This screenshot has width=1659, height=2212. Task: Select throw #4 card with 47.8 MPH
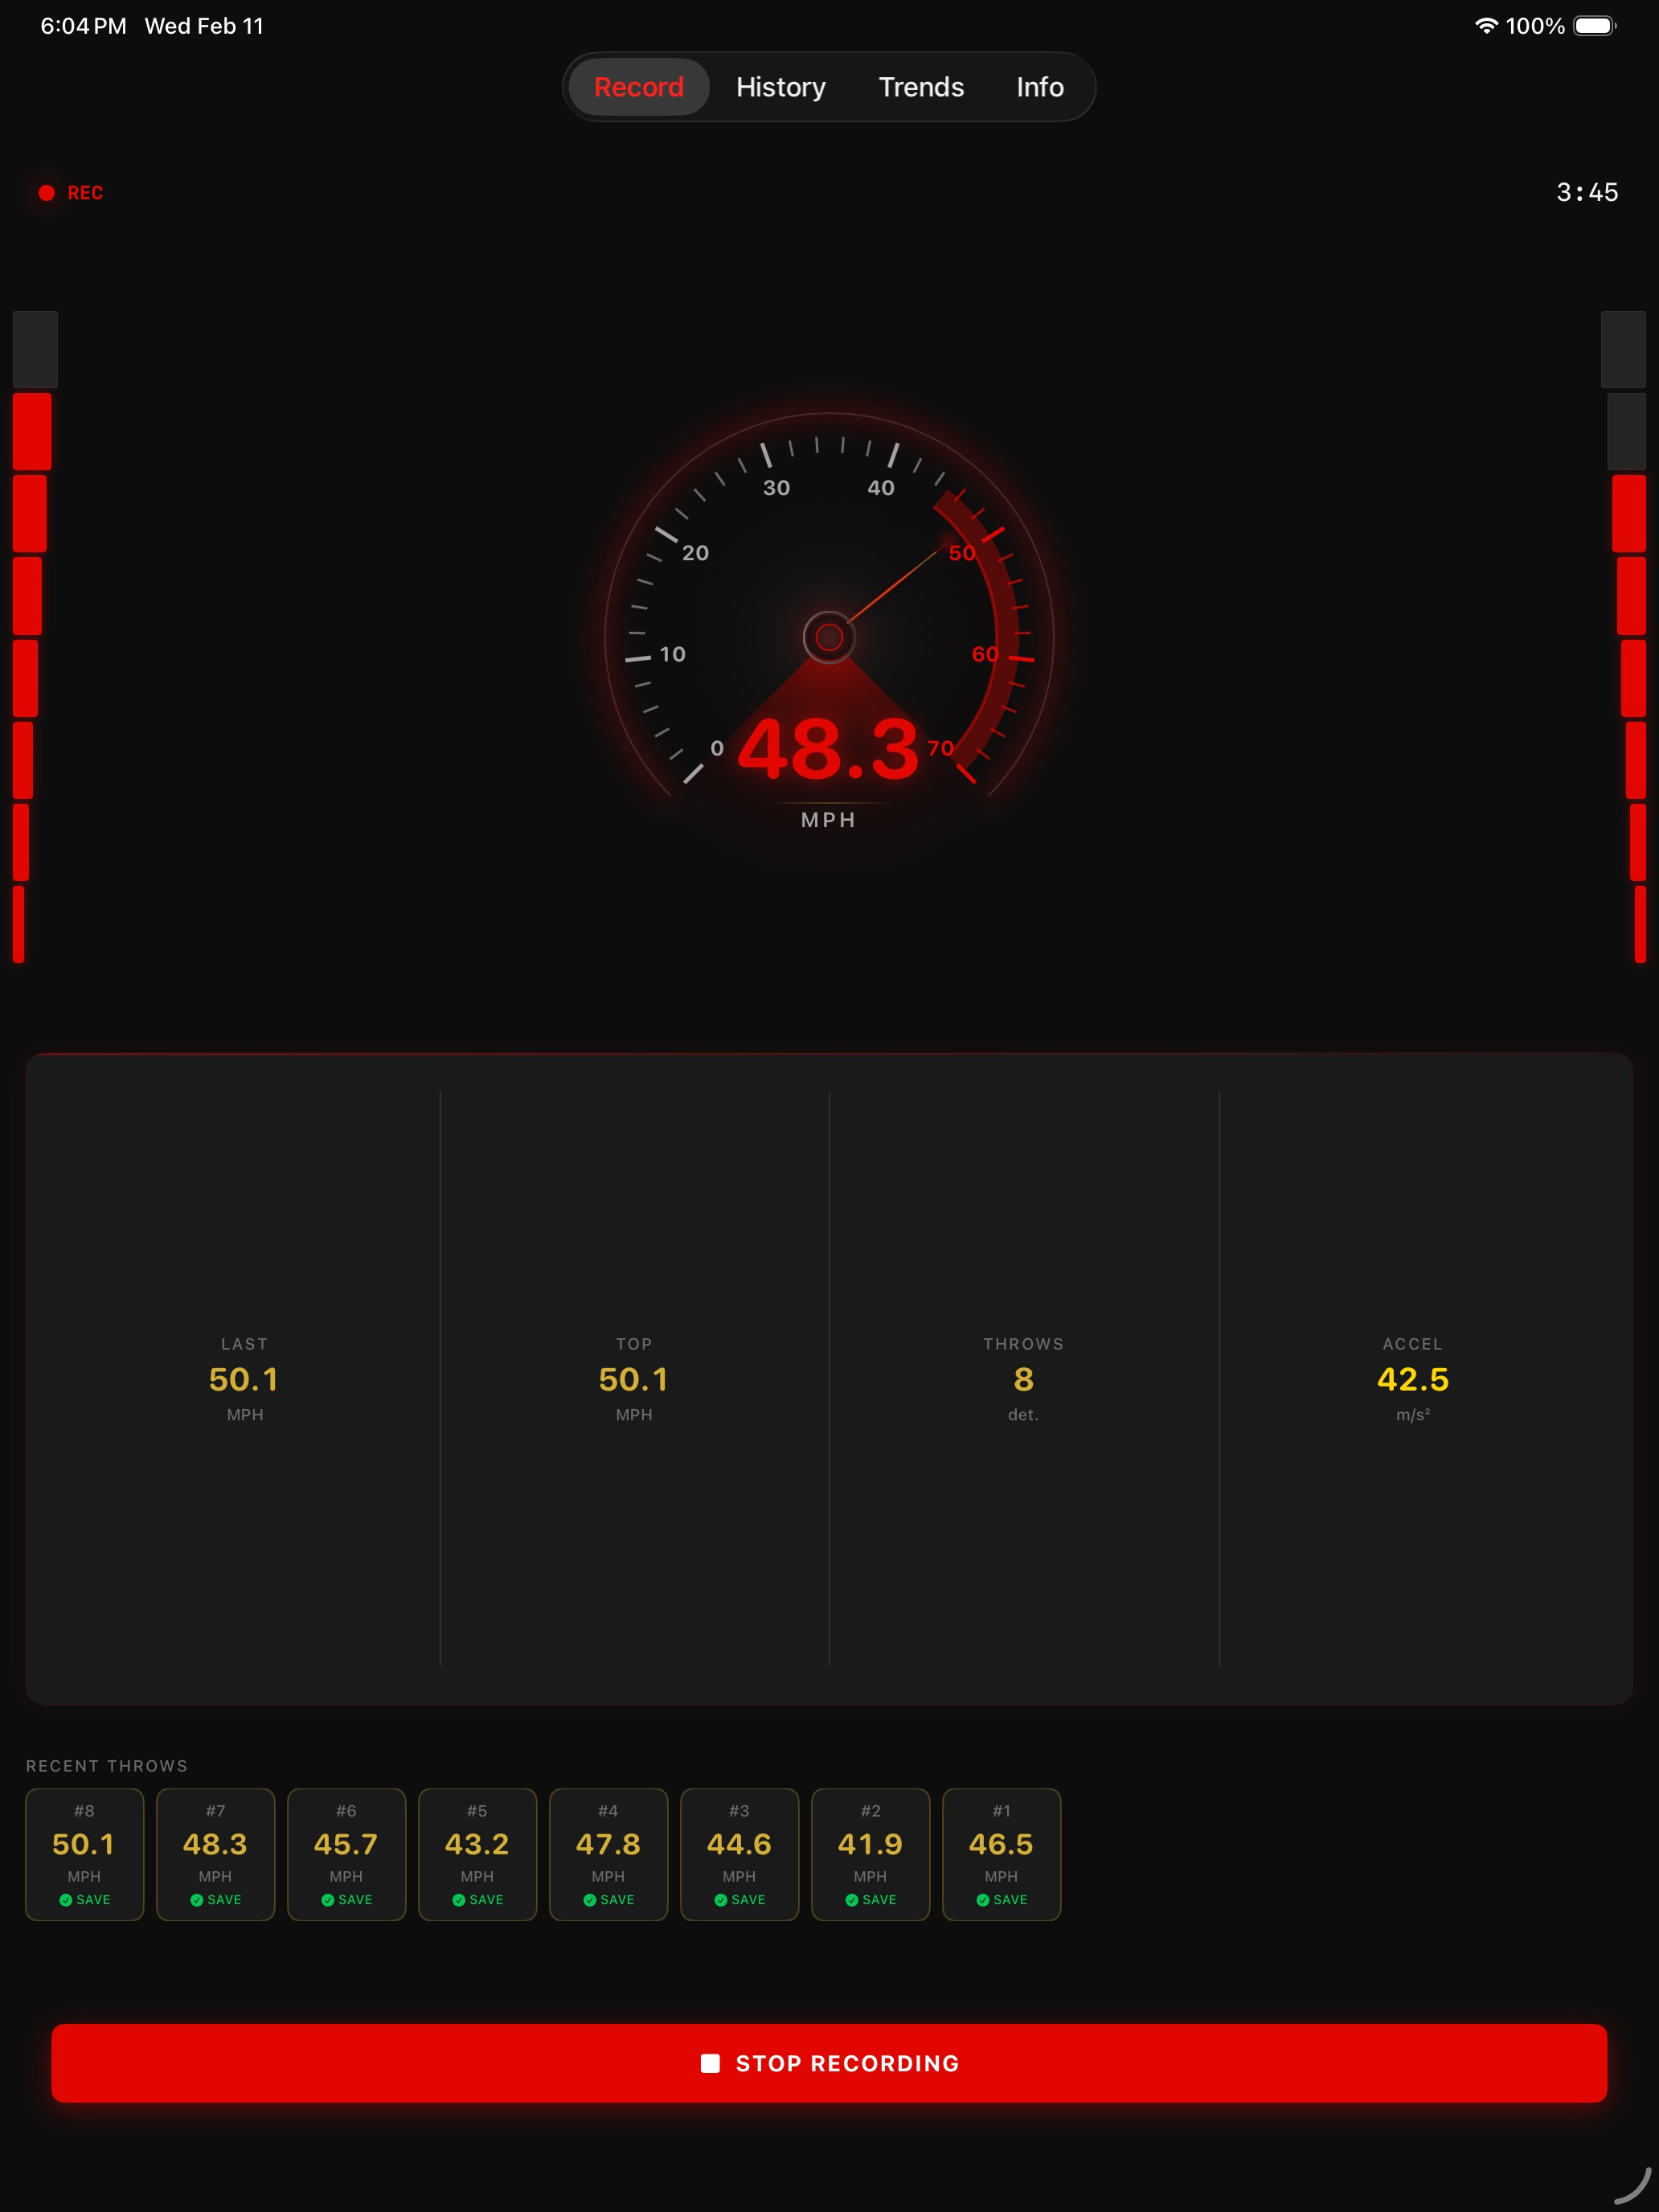tap(608, 1854)
